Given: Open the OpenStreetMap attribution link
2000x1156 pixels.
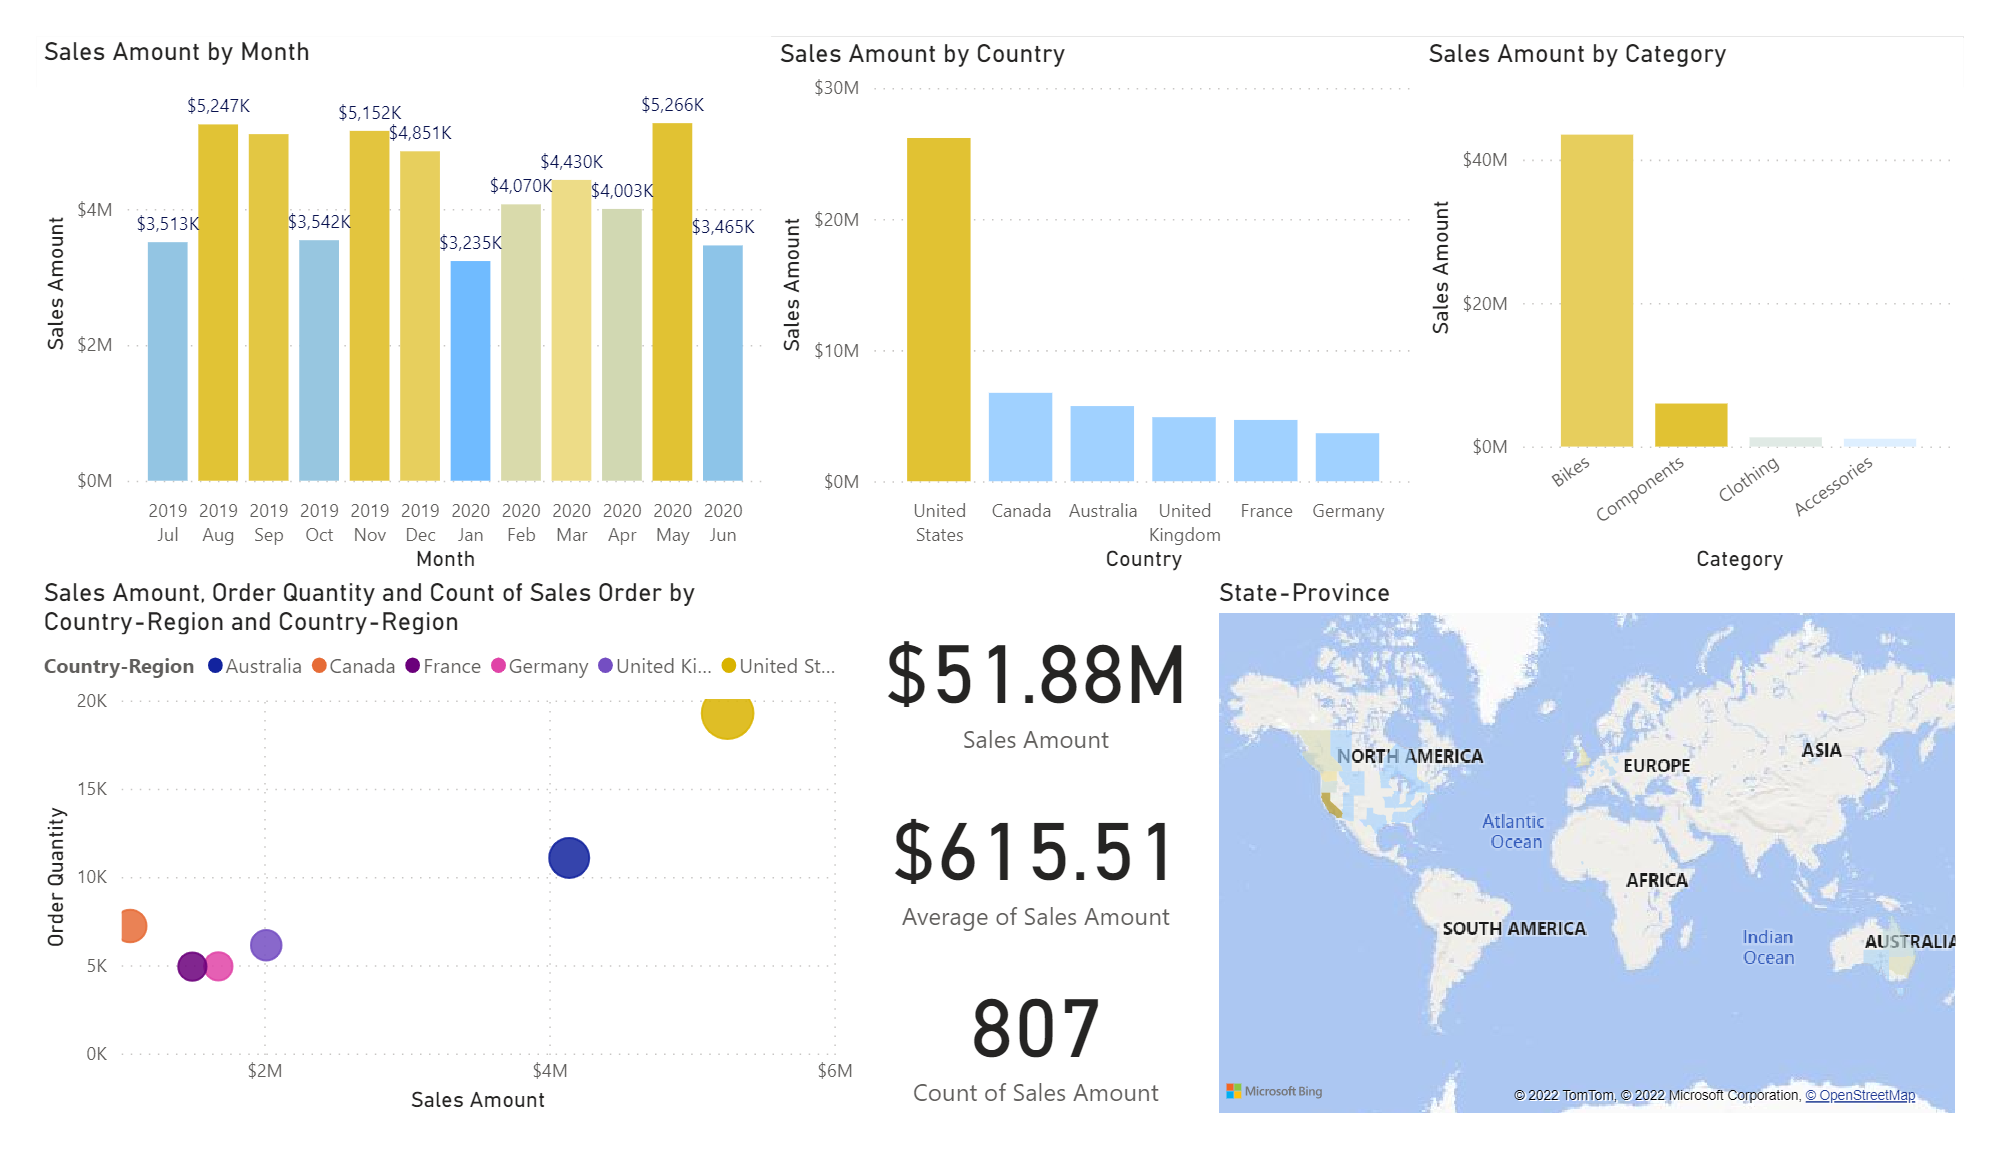Looking at the screenshot, I should click(x=1862, y=1095).
